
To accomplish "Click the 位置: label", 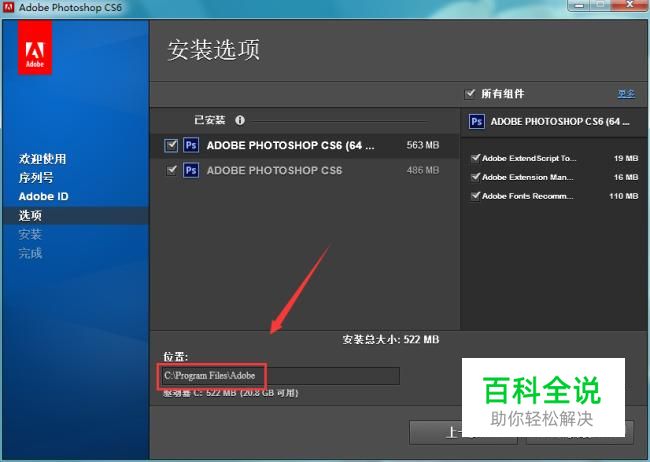I will [x=175, y=357].
